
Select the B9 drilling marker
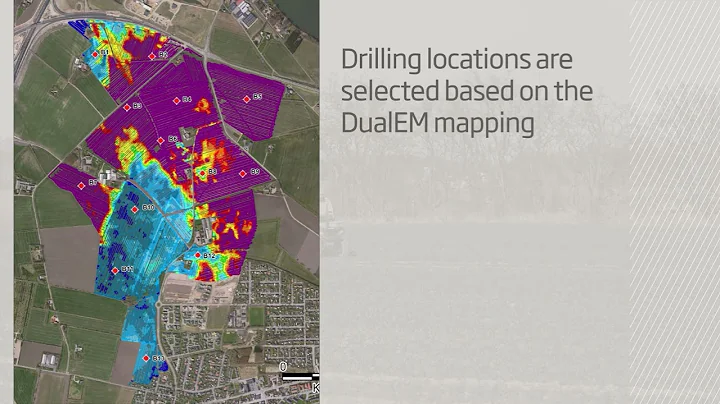coord(242,174)
